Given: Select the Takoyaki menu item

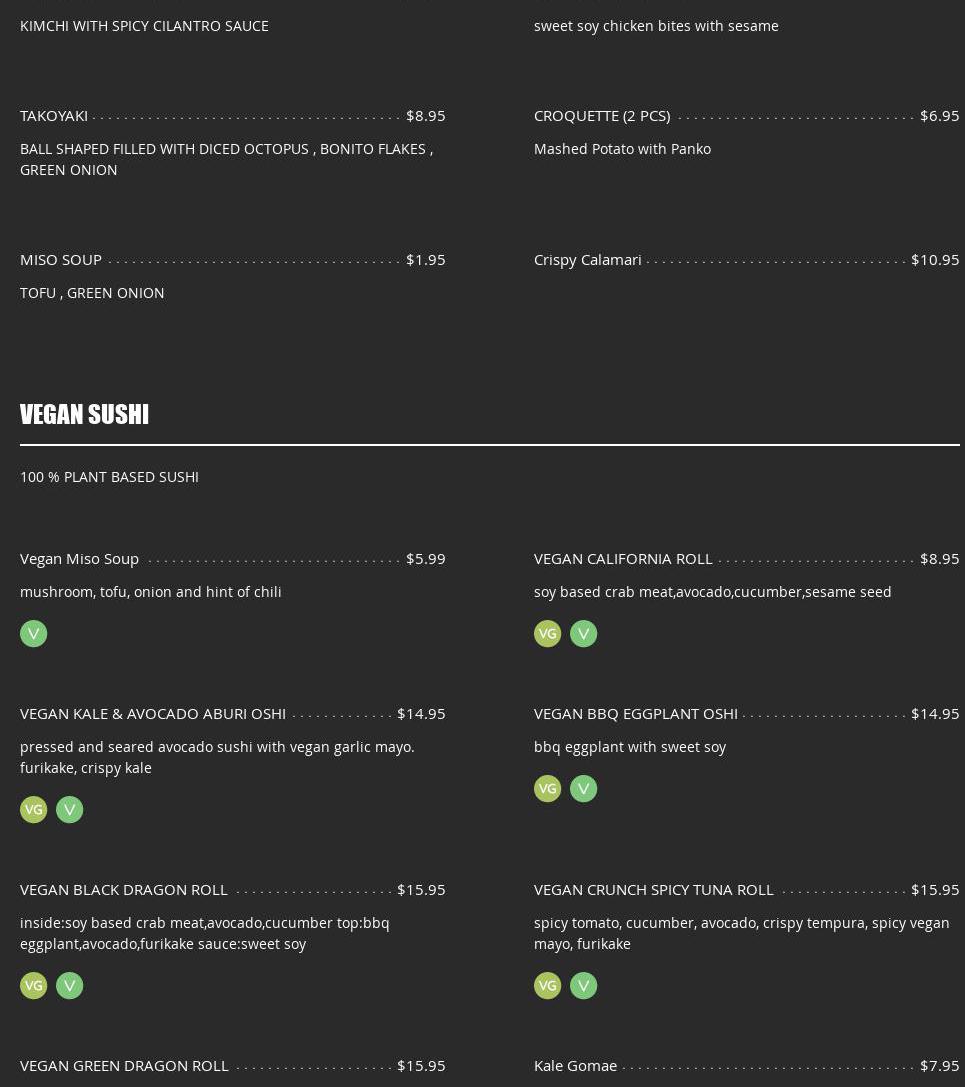Looking at the screenshot, I should click(x=54, y=115).
